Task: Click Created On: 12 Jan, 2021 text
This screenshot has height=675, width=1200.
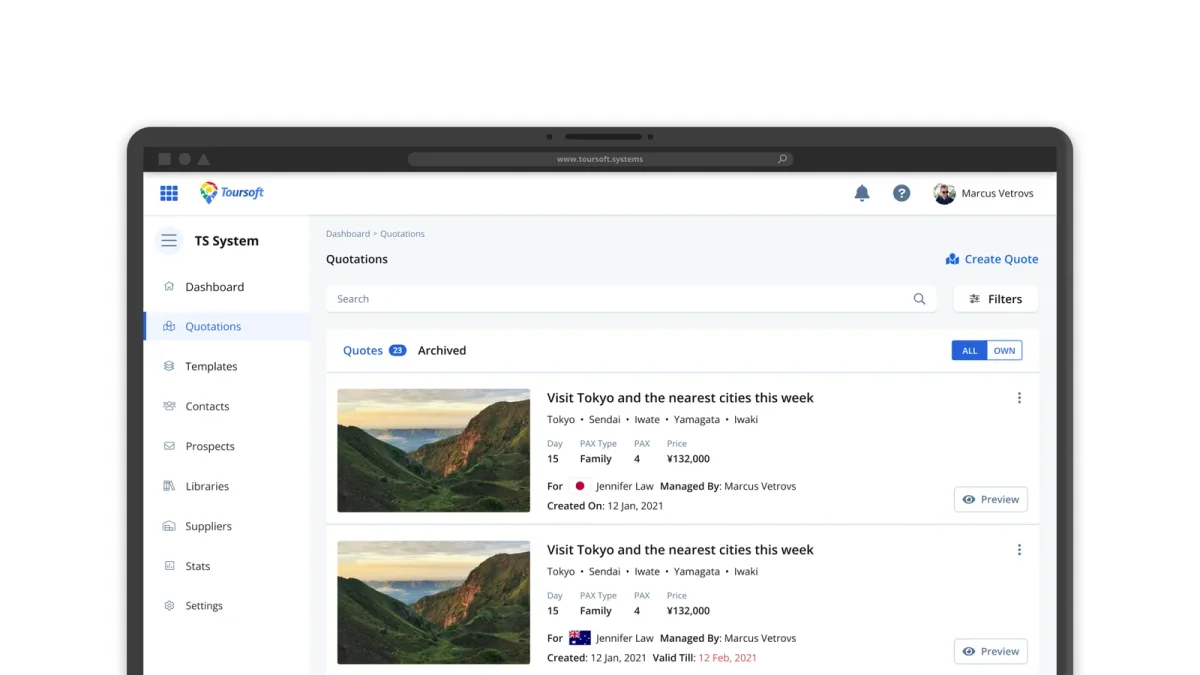Action: pyautogui.click(x=605, y=506)
